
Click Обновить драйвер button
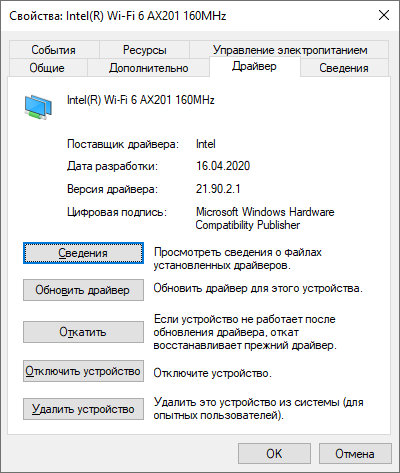pos(83,290)
